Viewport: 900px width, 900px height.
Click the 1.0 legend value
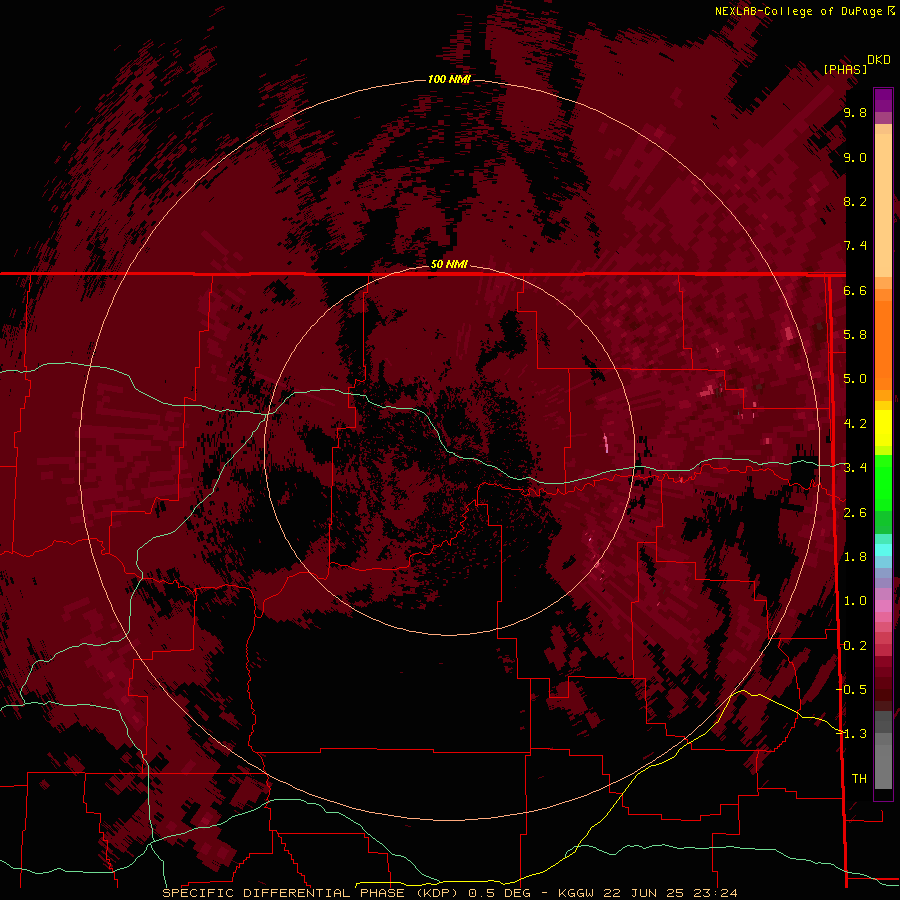coord(855,601)
